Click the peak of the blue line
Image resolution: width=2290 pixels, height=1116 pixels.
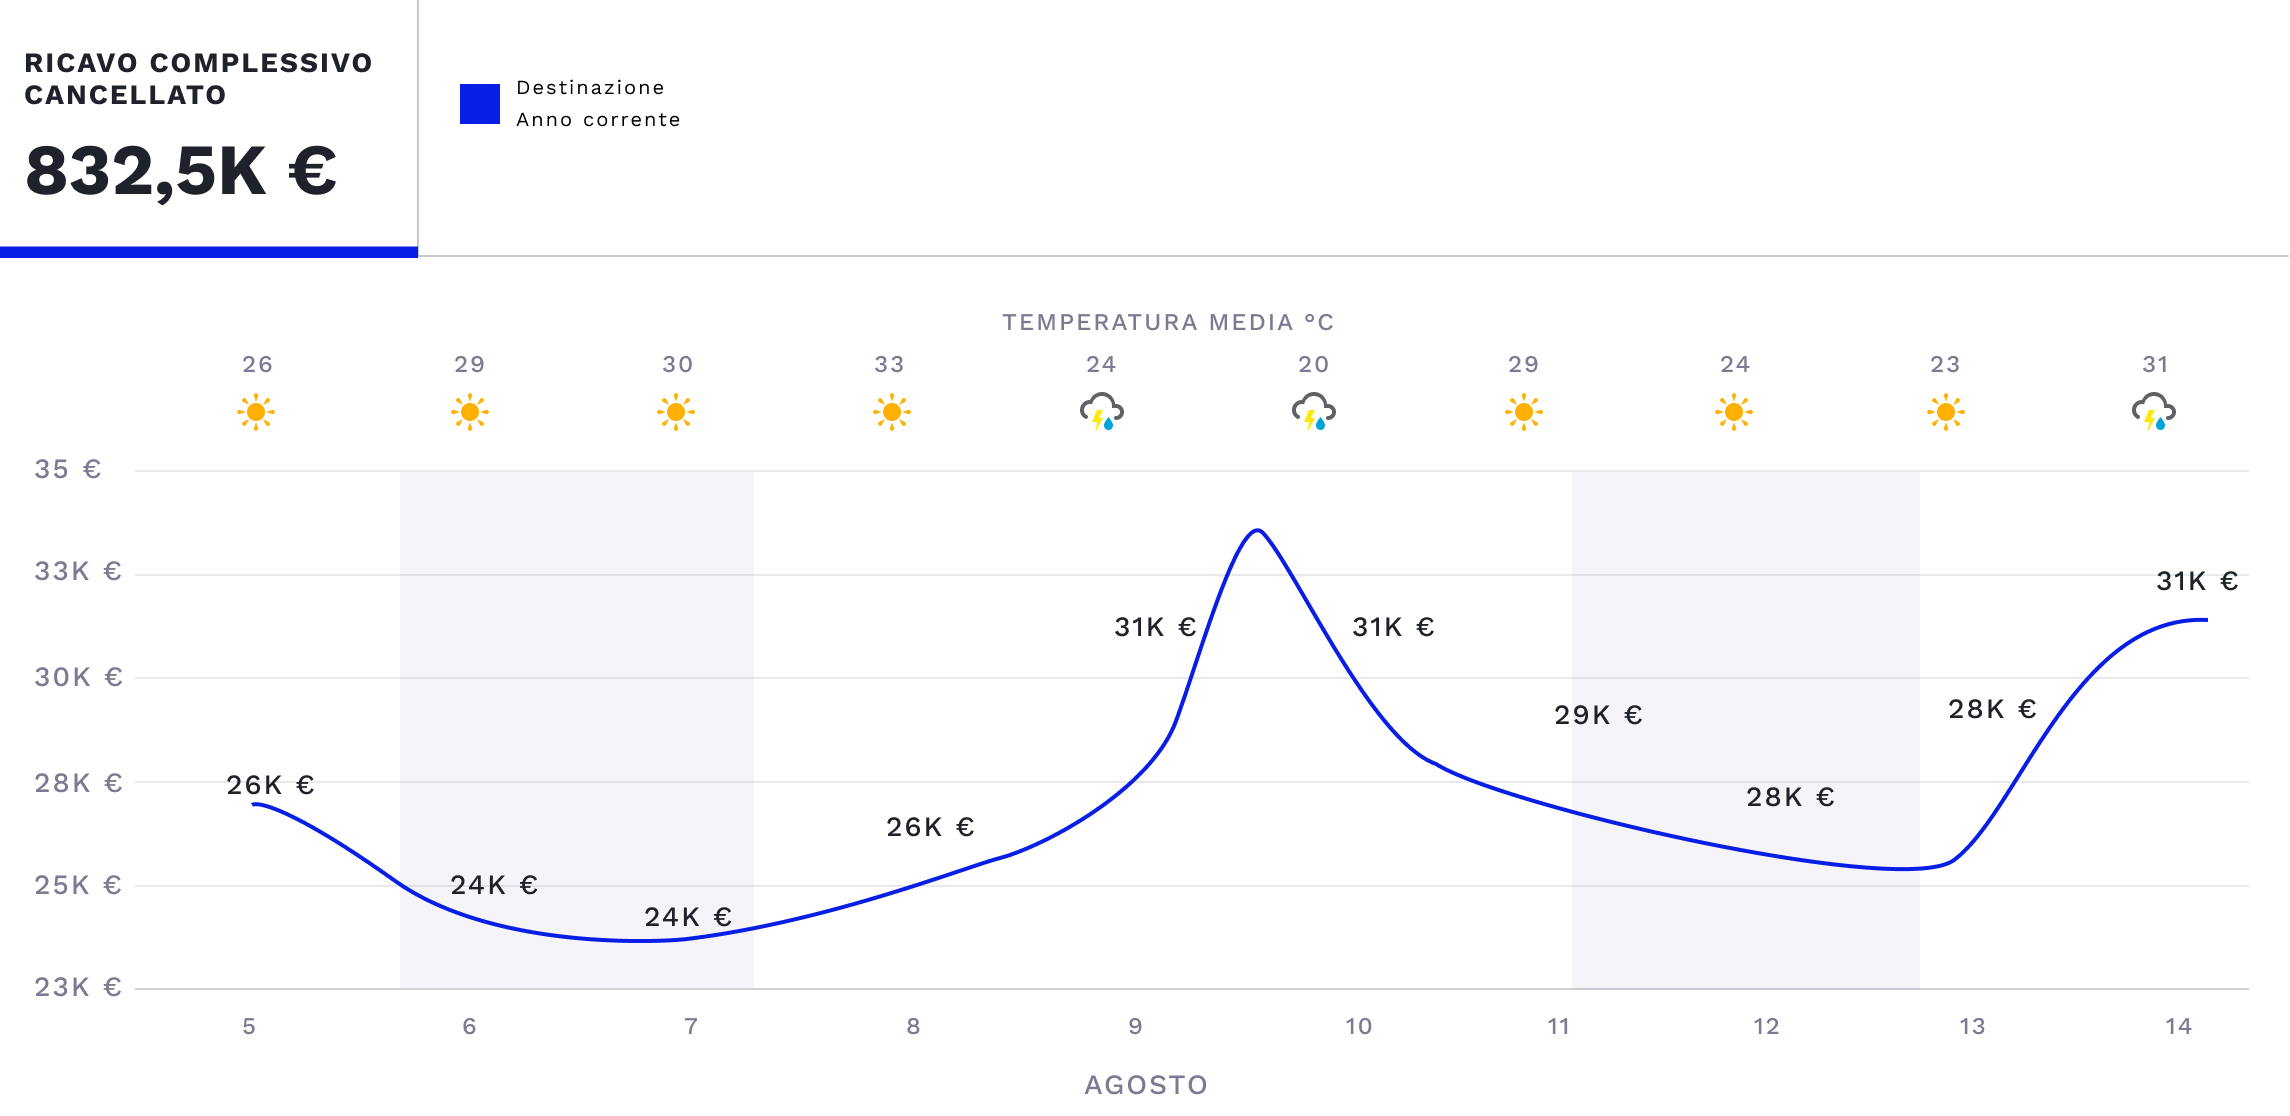1258,530
